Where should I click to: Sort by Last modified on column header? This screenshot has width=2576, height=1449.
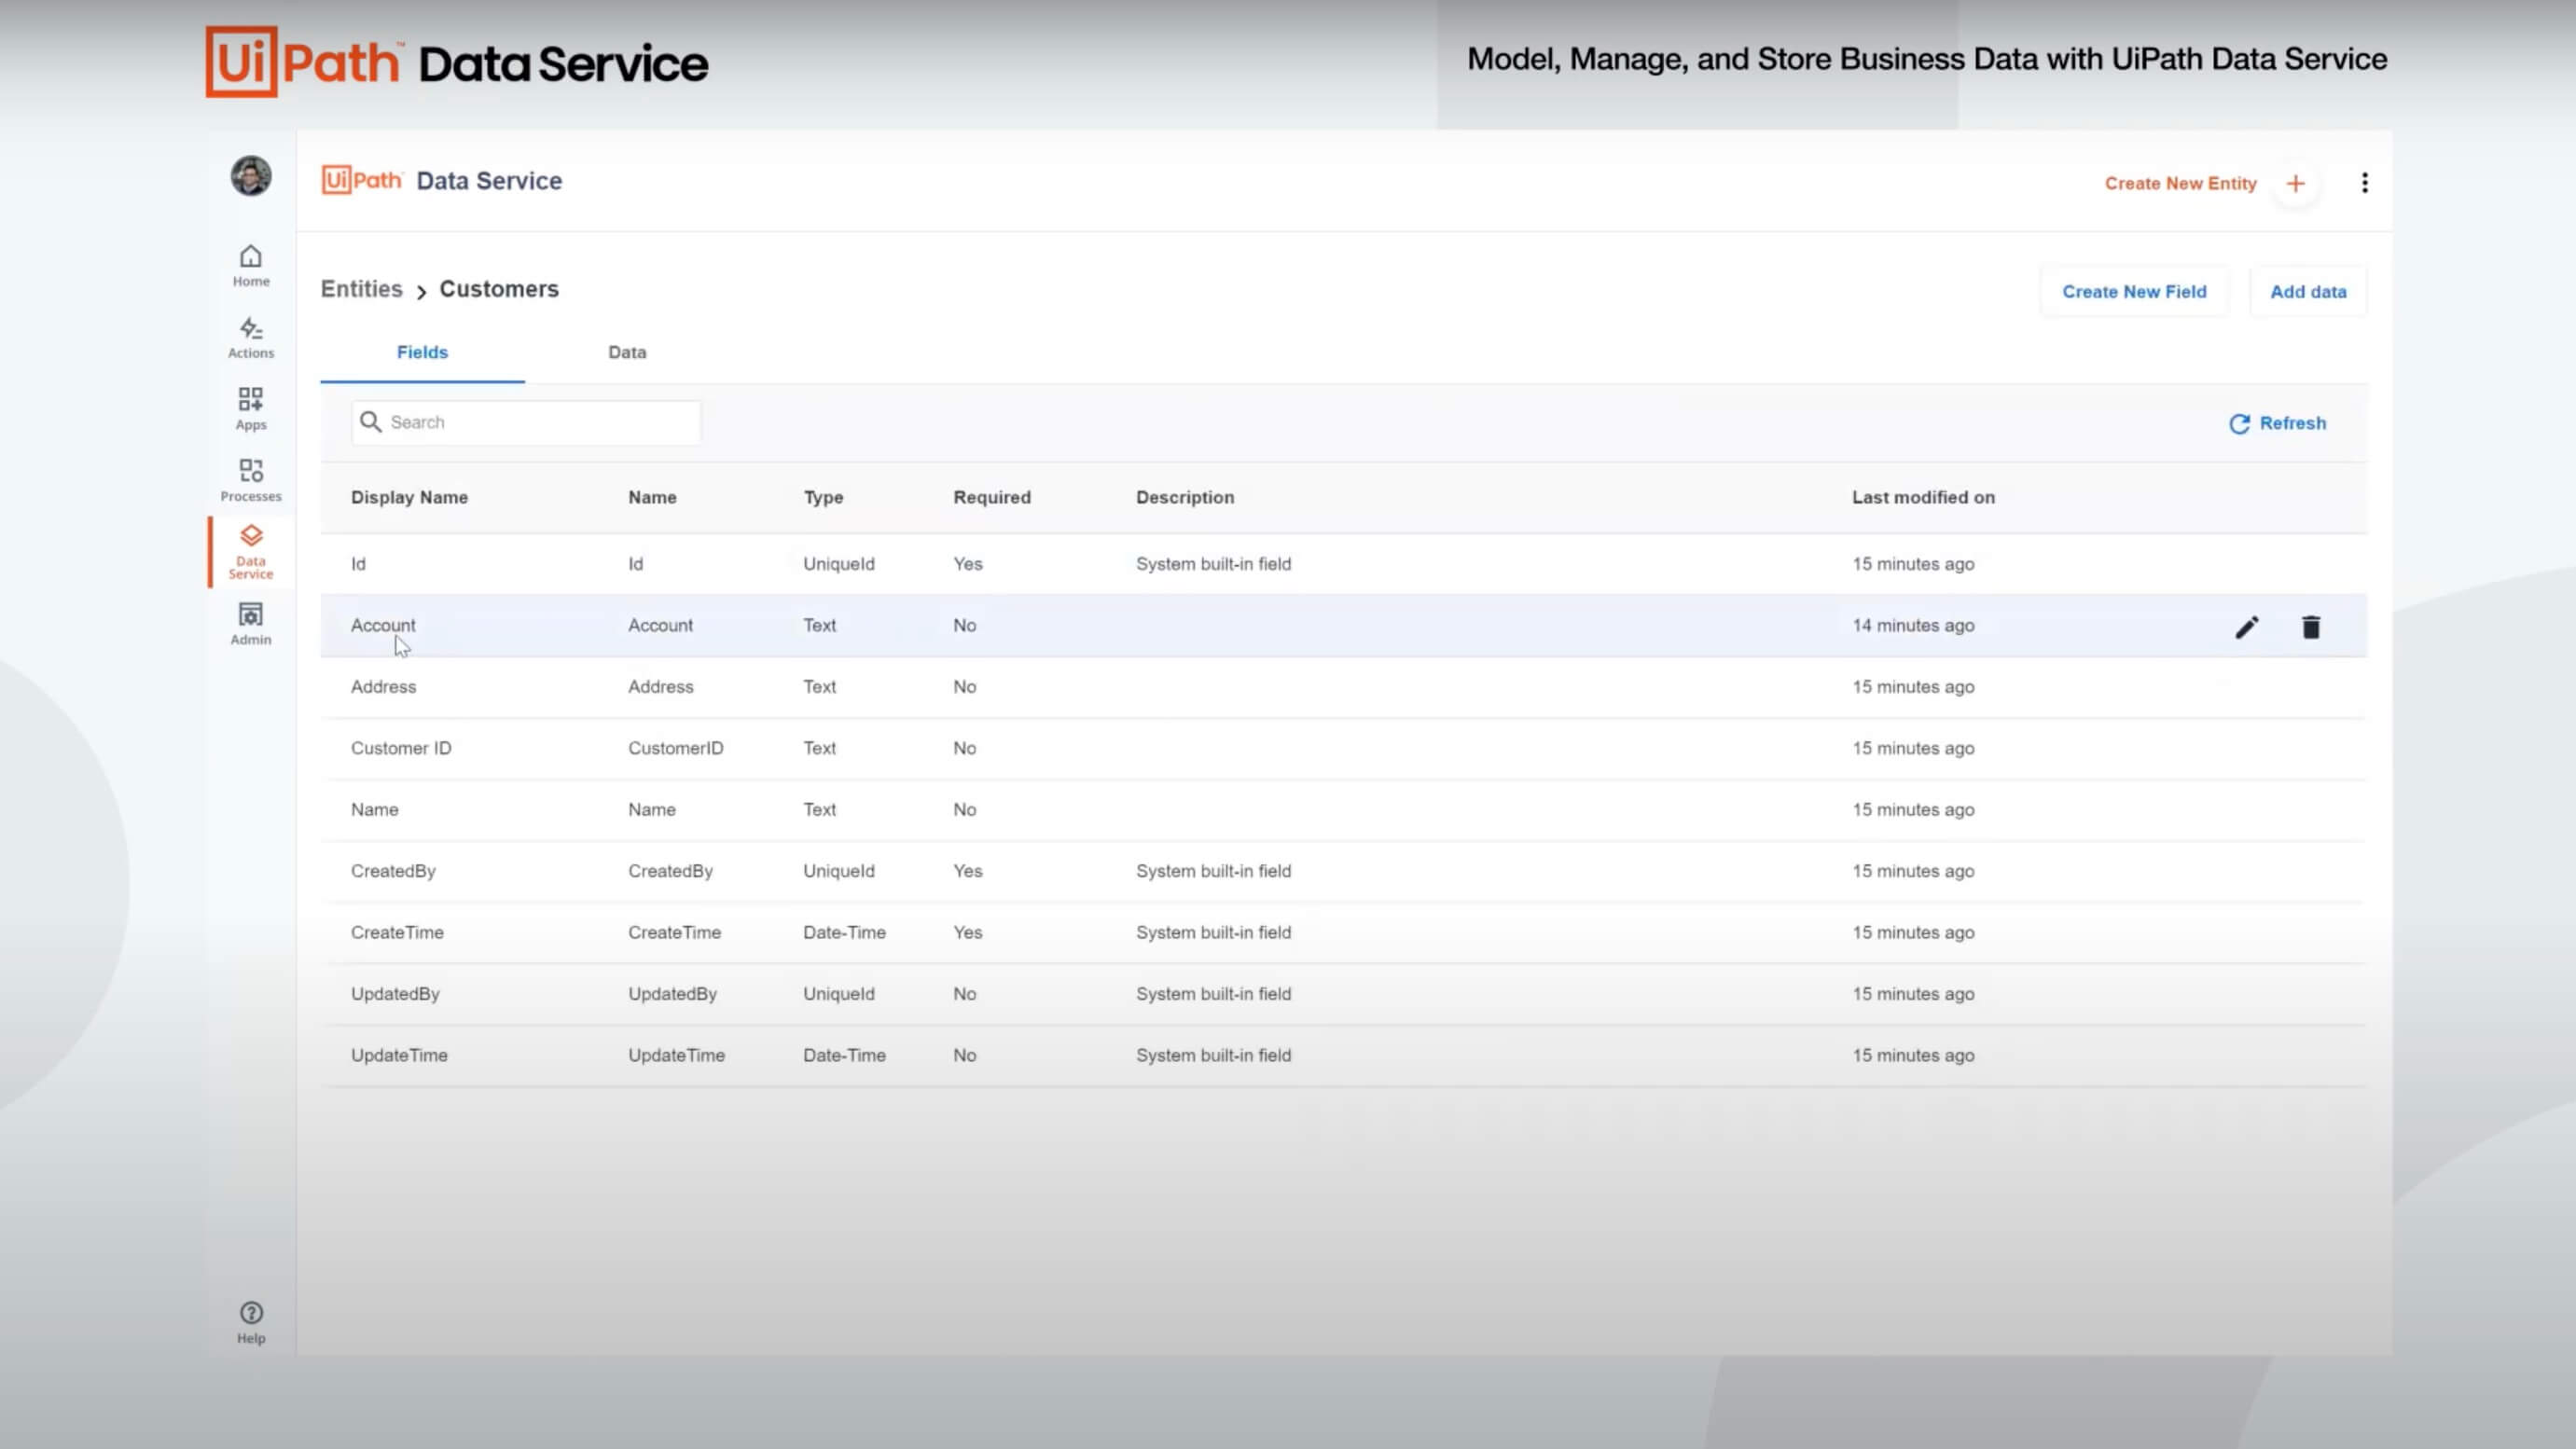[x=1922, y=497]
